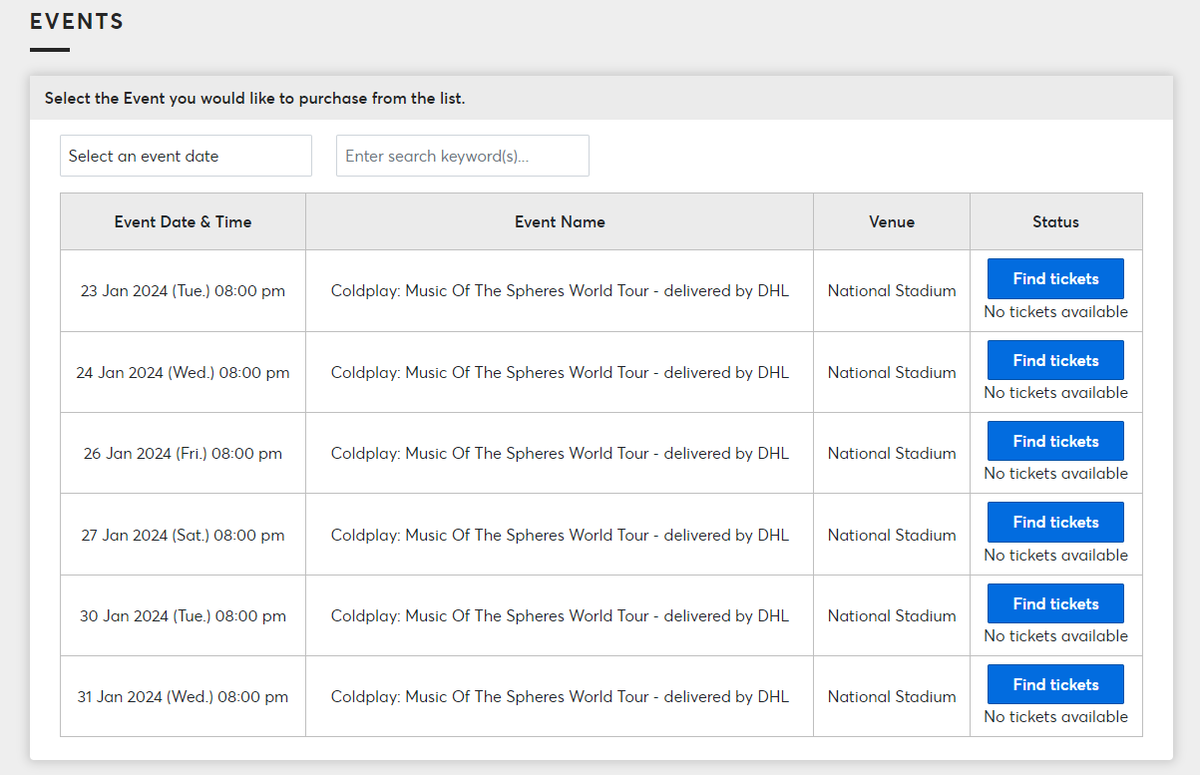The width and height of the screenshot is (1200, 775).
Task: Select the '30 Jan 2024 (Tue.) 08:00 pm' cell
Action: click(x=183, y=616)
